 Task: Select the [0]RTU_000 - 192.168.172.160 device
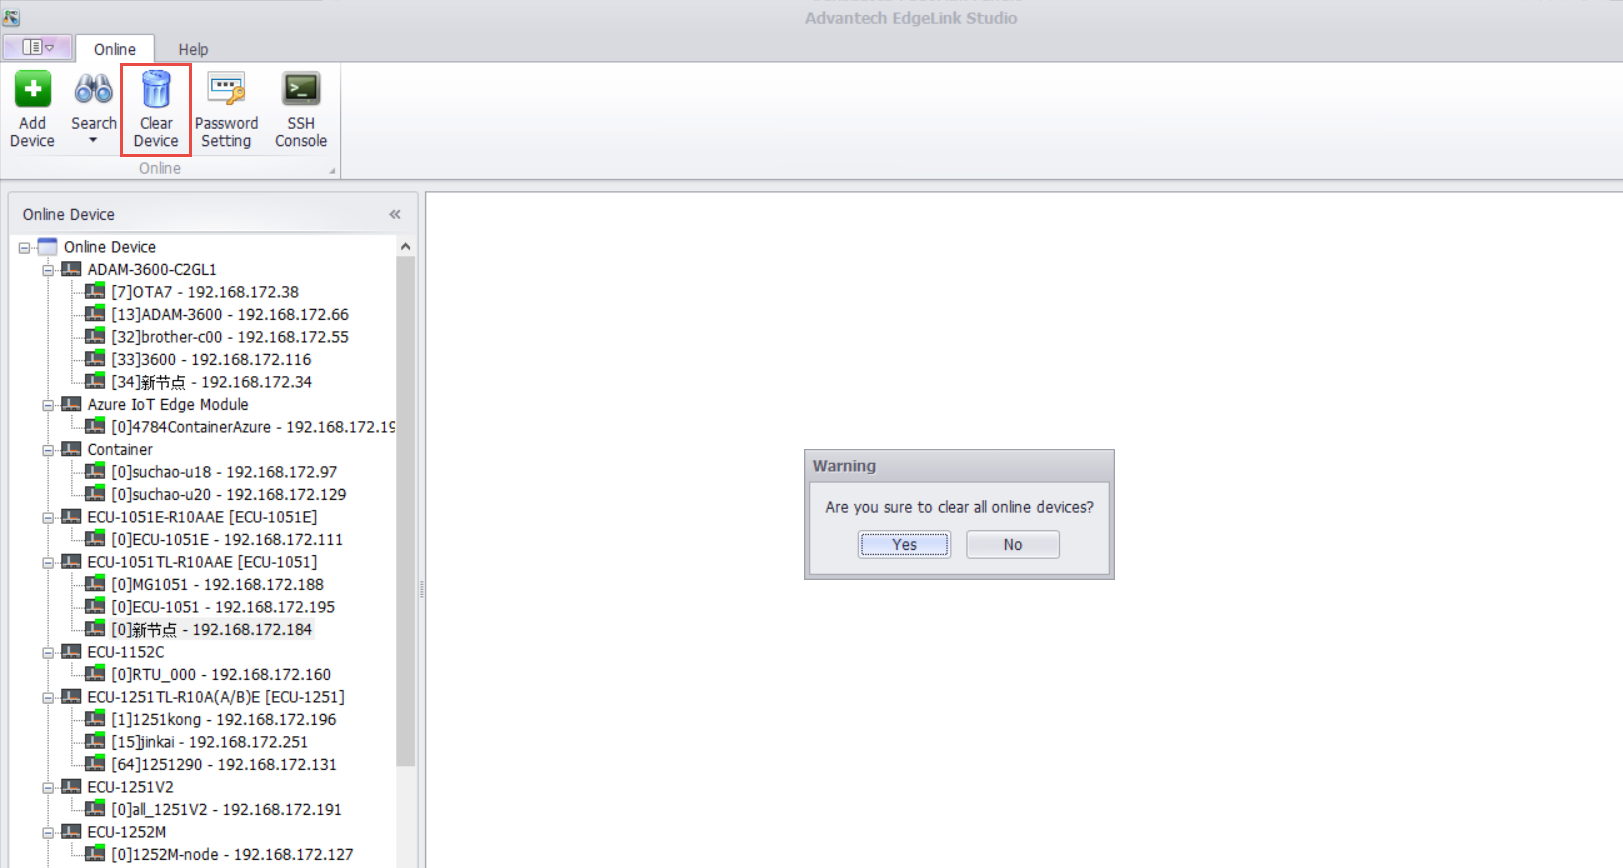(x=220, y=674)
